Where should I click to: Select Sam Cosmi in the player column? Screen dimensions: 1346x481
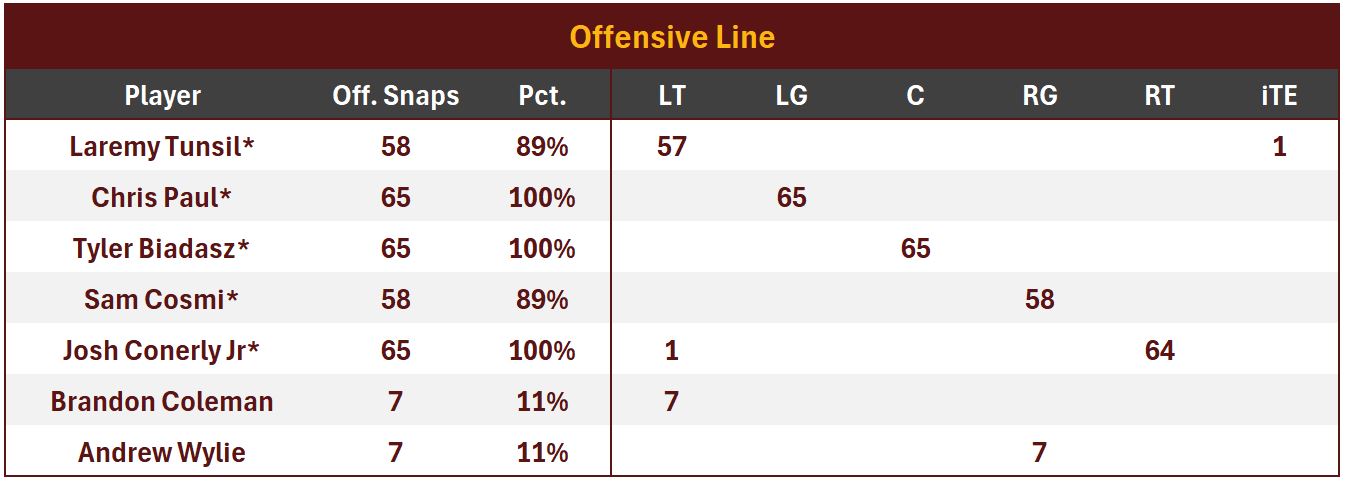(x=162, y=300)
